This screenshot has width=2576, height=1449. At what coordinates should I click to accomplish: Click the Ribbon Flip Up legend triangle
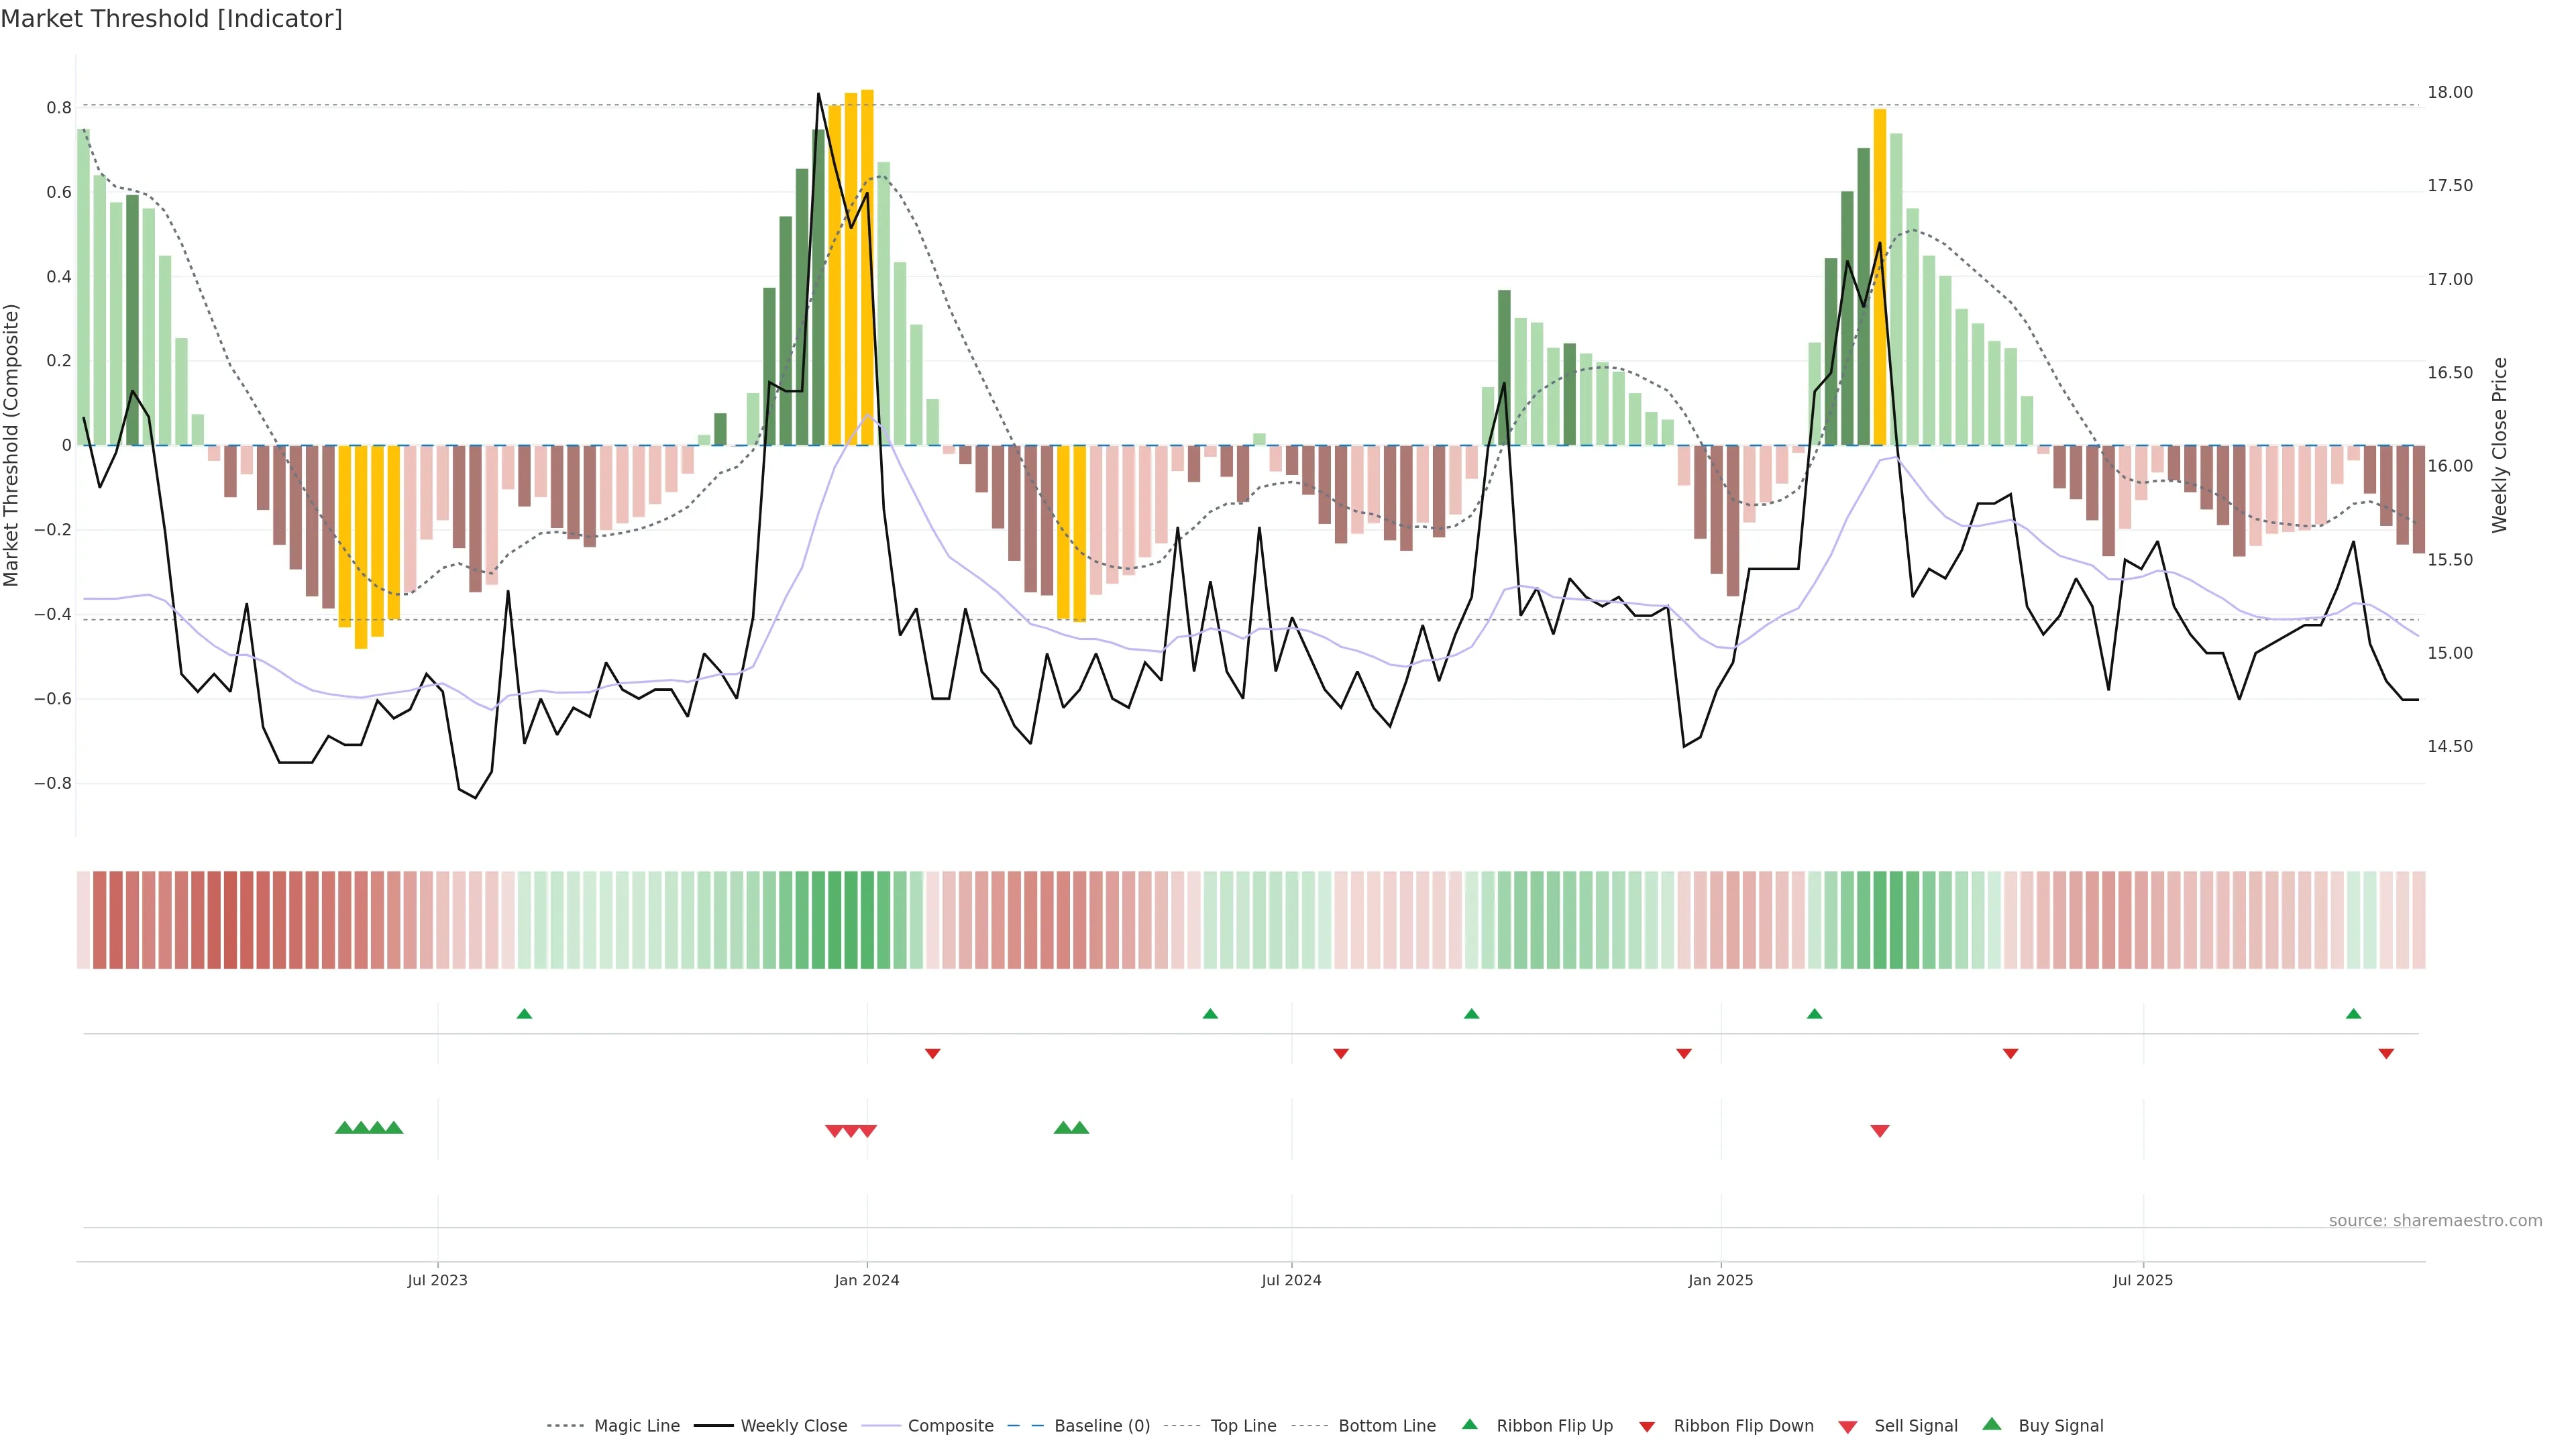(1469, 1424)
